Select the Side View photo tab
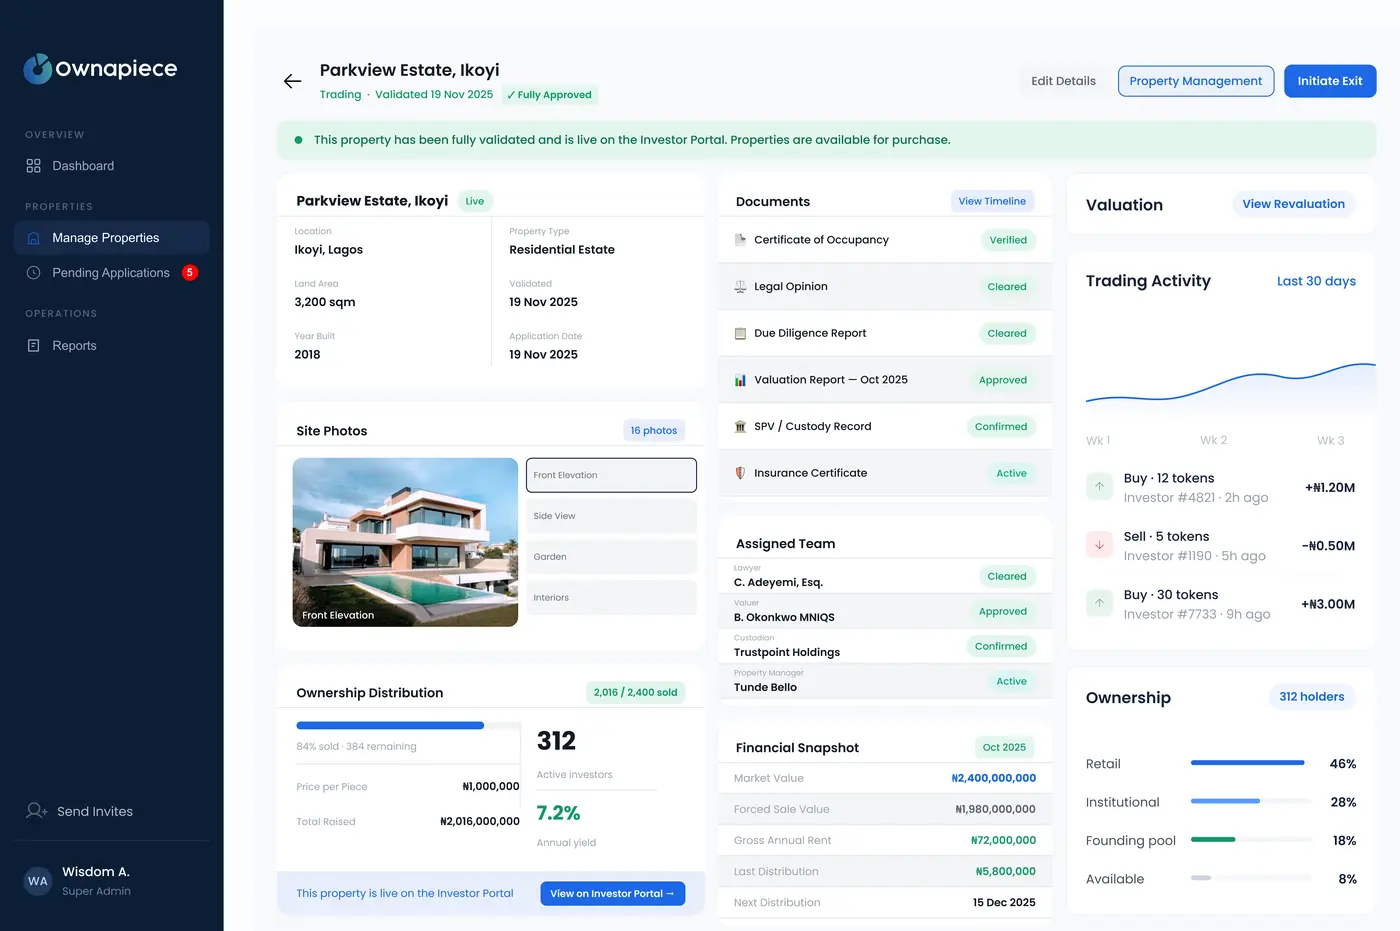 tap(611, 516)
